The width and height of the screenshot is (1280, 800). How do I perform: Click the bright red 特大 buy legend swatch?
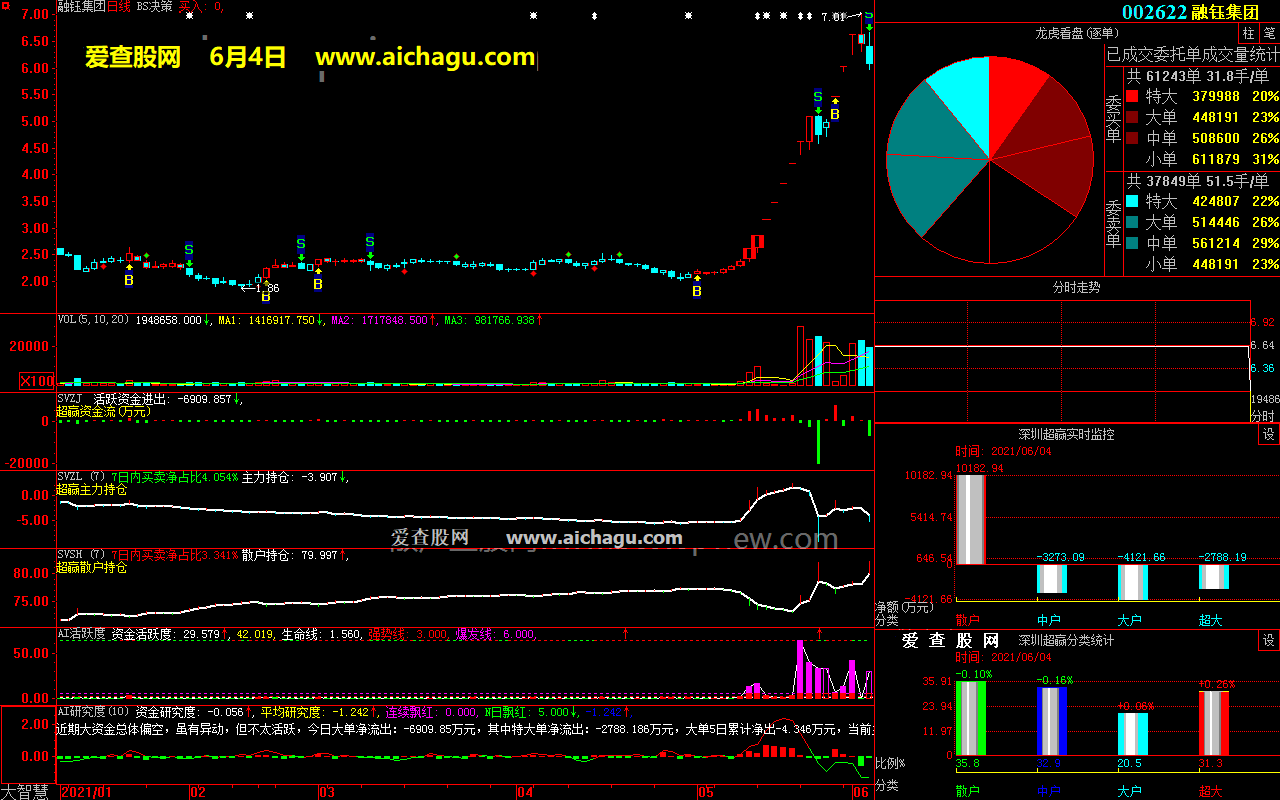(x=1132, y=97)
